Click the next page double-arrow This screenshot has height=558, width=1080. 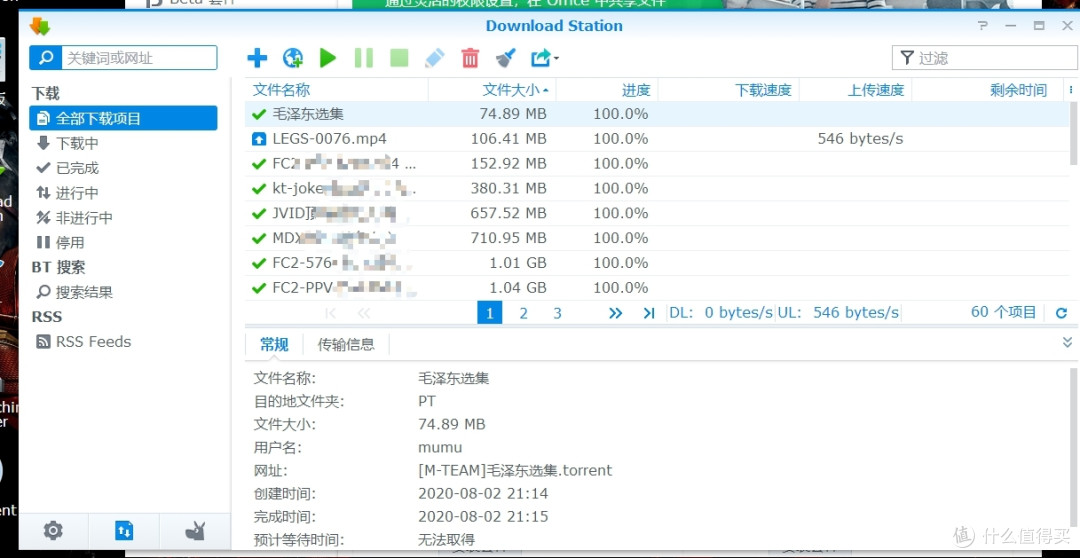click(x=615, y=313)
